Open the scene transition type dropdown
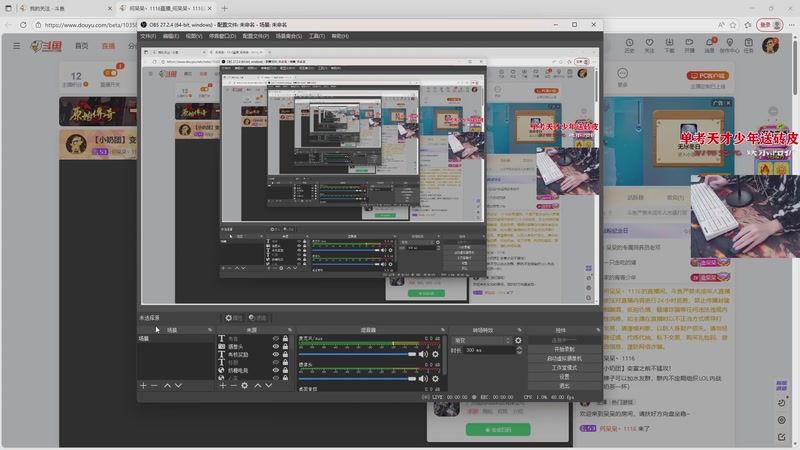Image resolution: width=800 pixels, height=450 pixels. [482, 340]
